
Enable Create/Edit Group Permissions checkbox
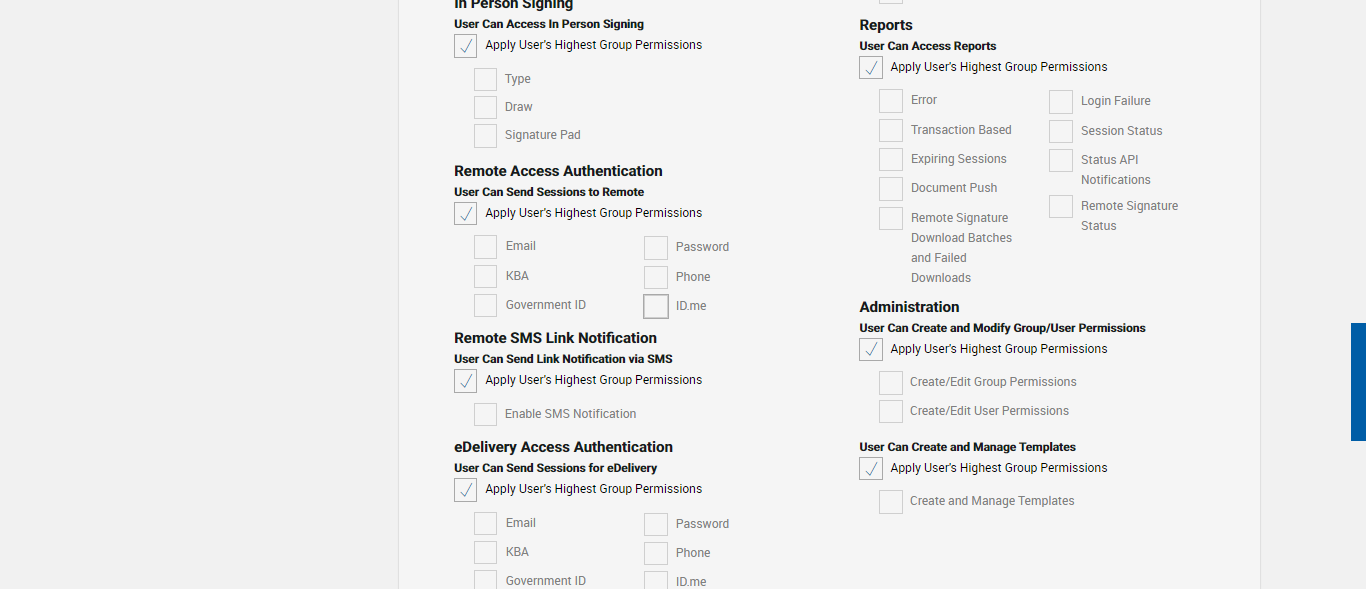(x=891, y=383)
